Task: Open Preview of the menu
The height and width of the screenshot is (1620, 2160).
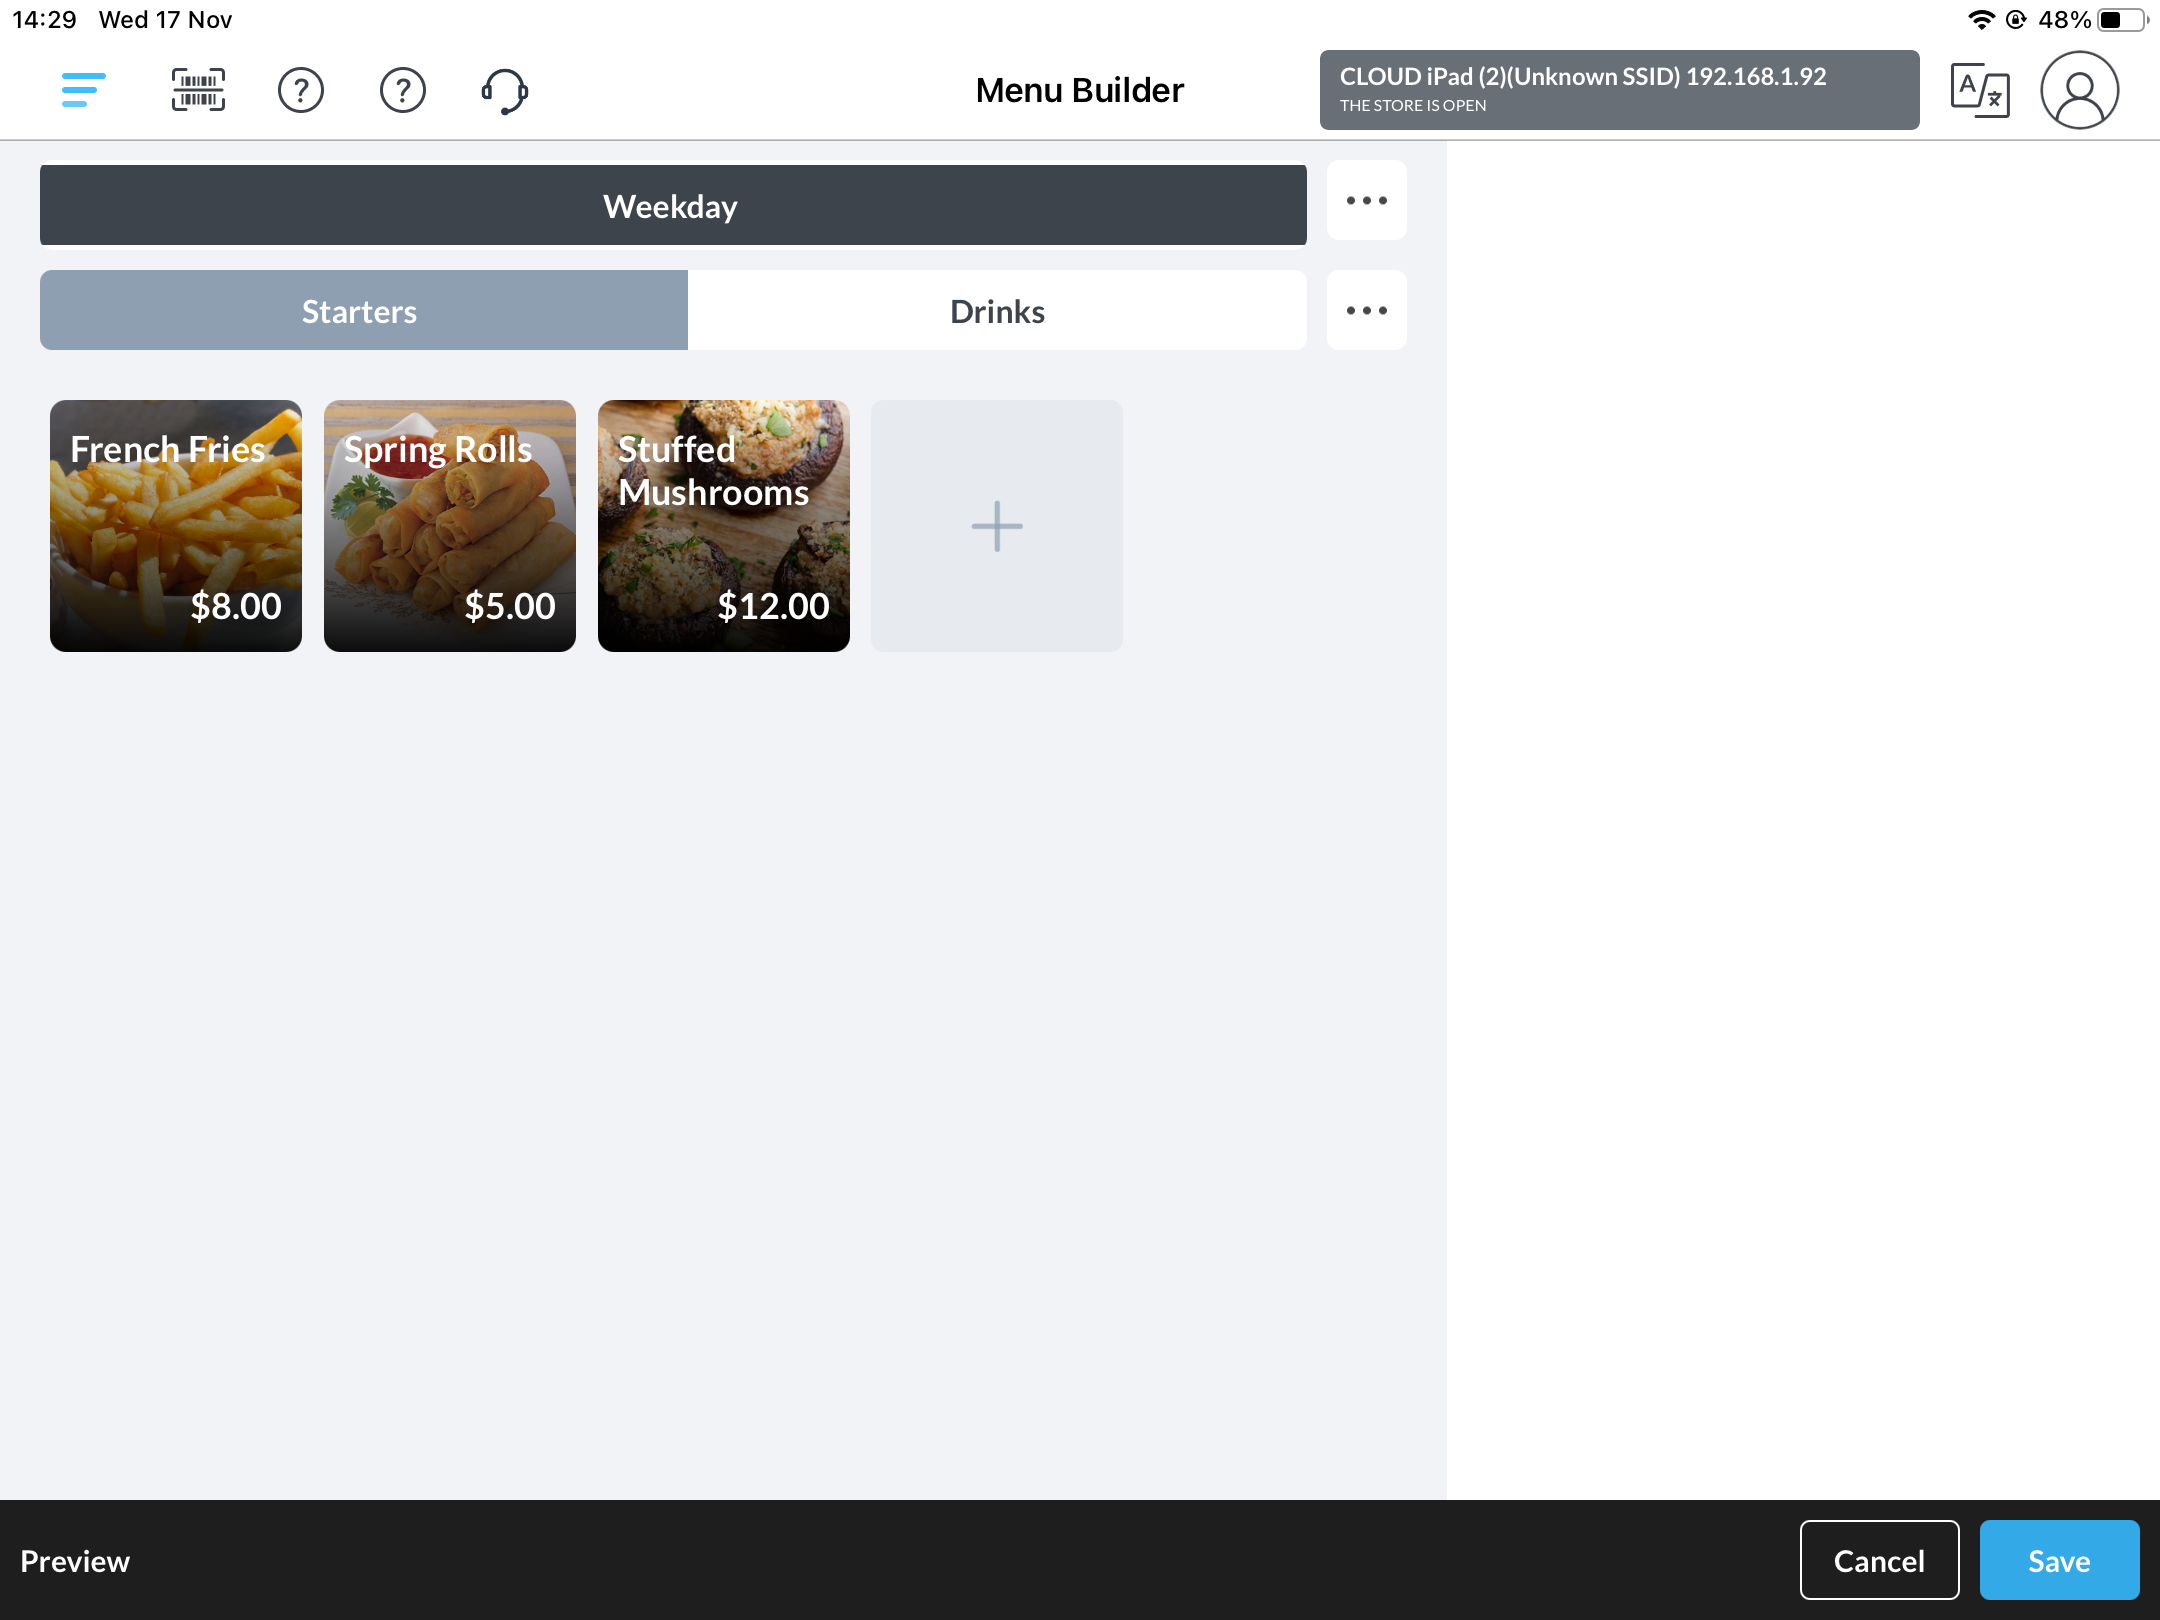Action: tap(75, 1560)
